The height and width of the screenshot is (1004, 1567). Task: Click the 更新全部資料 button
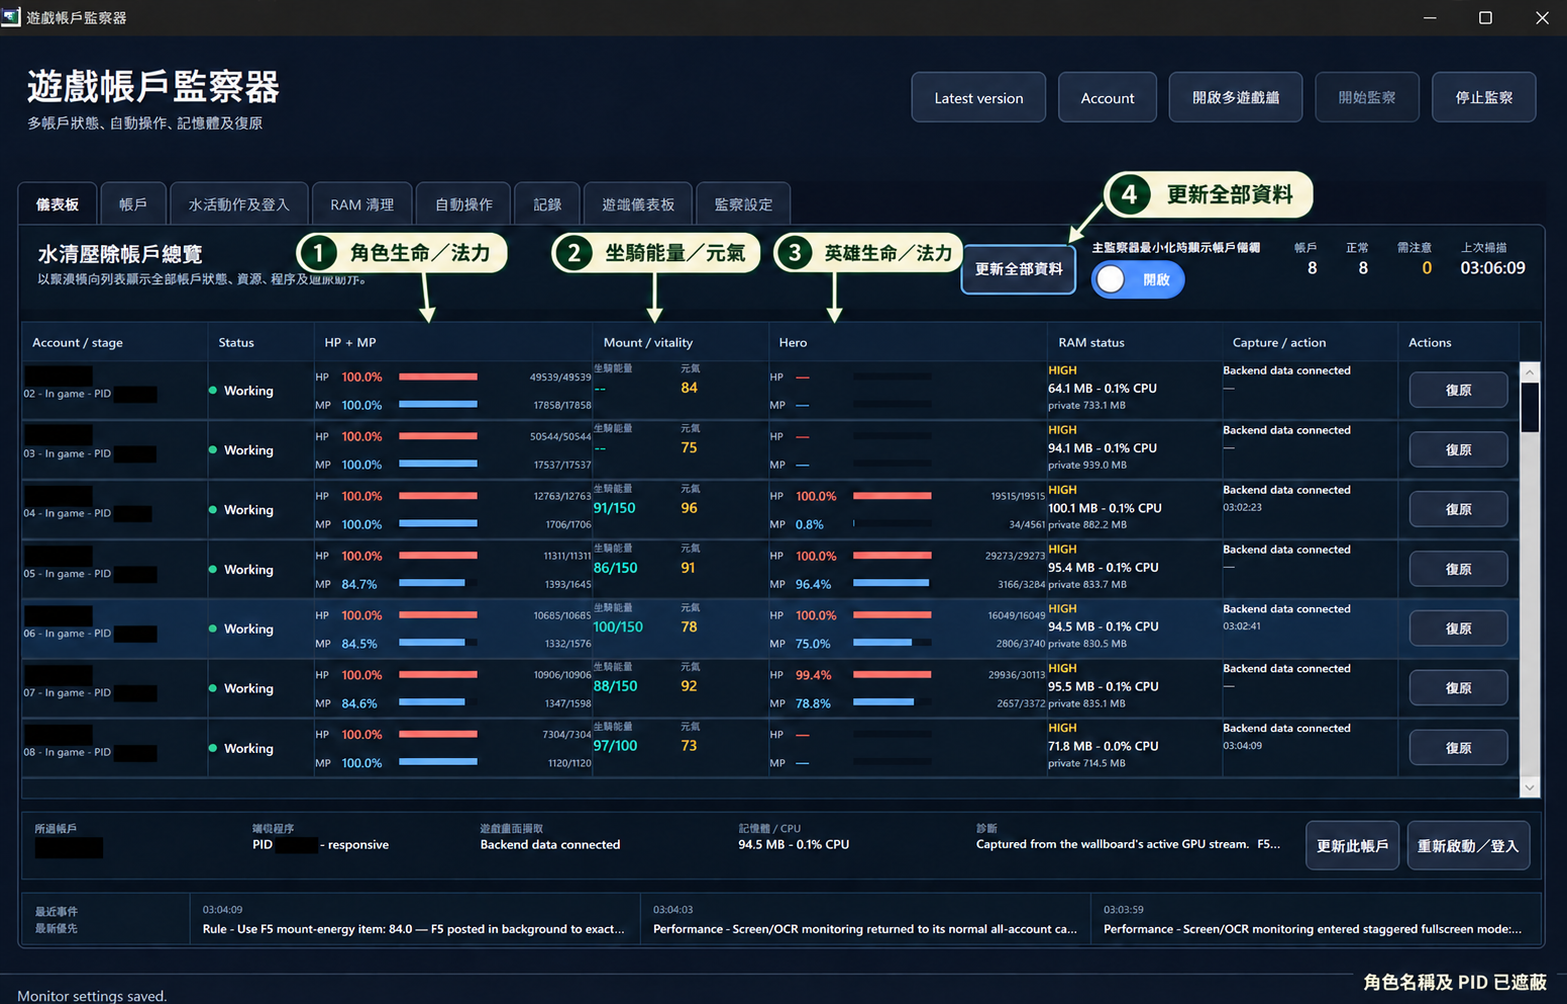point(1018,269)
